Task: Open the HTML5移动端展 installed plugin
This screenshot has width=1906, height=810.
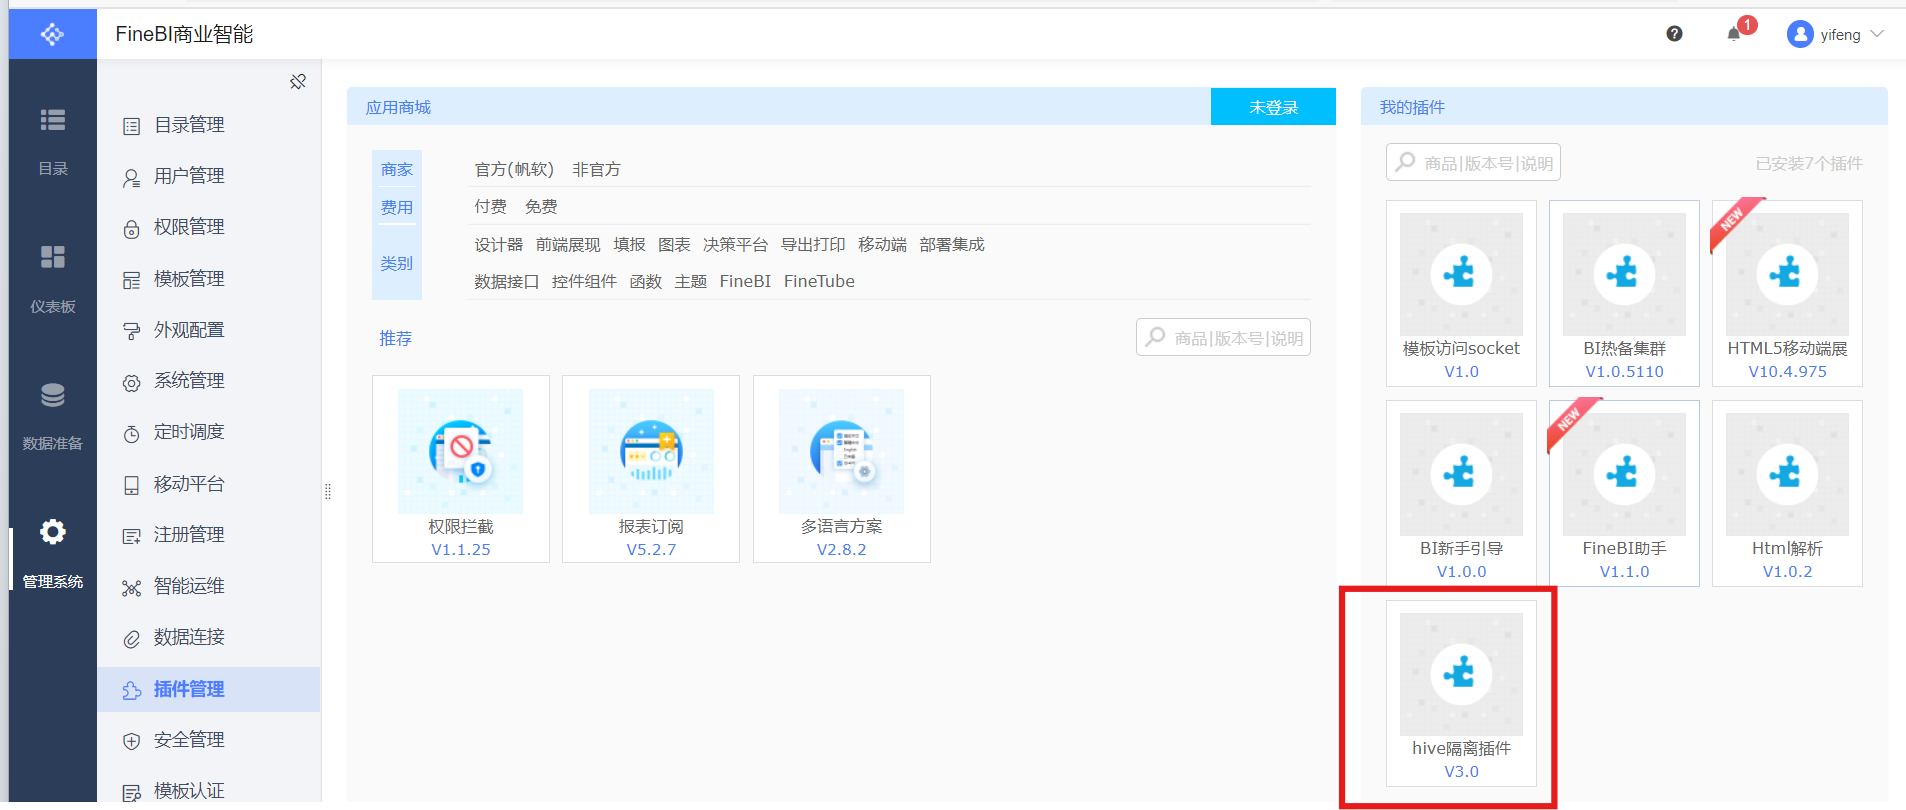Action: point(1787,293)
